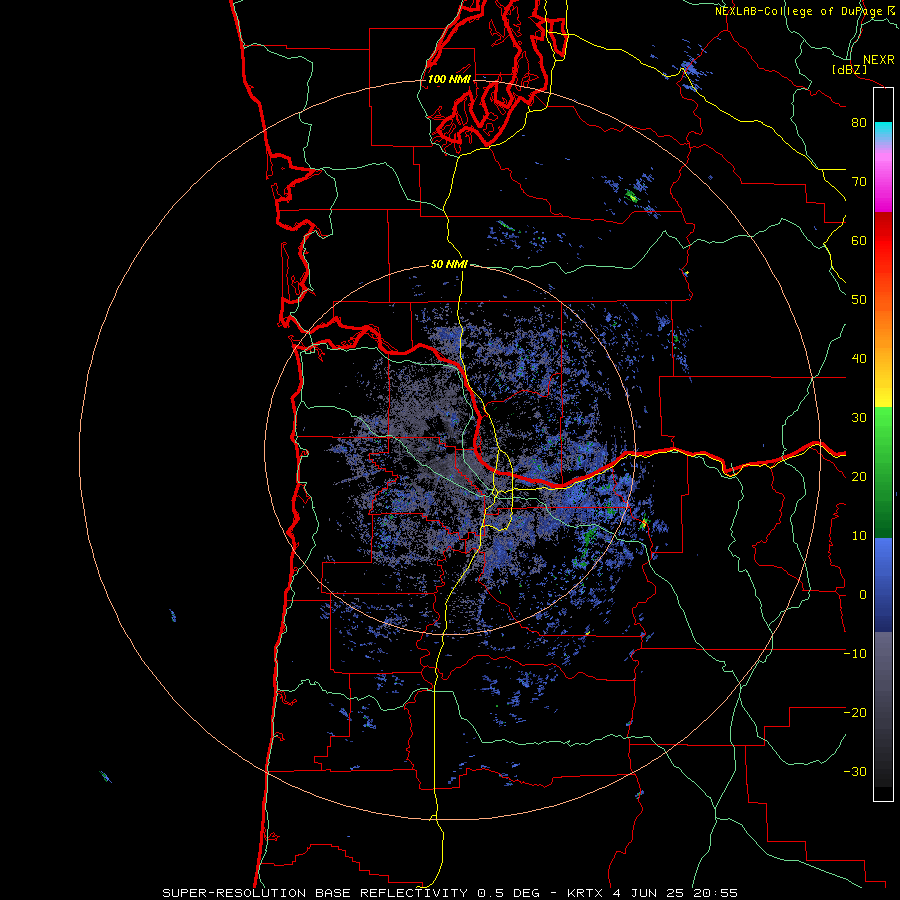The image size is (900, 900).
Task: Click the "SUPER-RESOLUTION BASE REFLECTIVITY" caption text
Action: pyautogui.click(x=315, y=893)
